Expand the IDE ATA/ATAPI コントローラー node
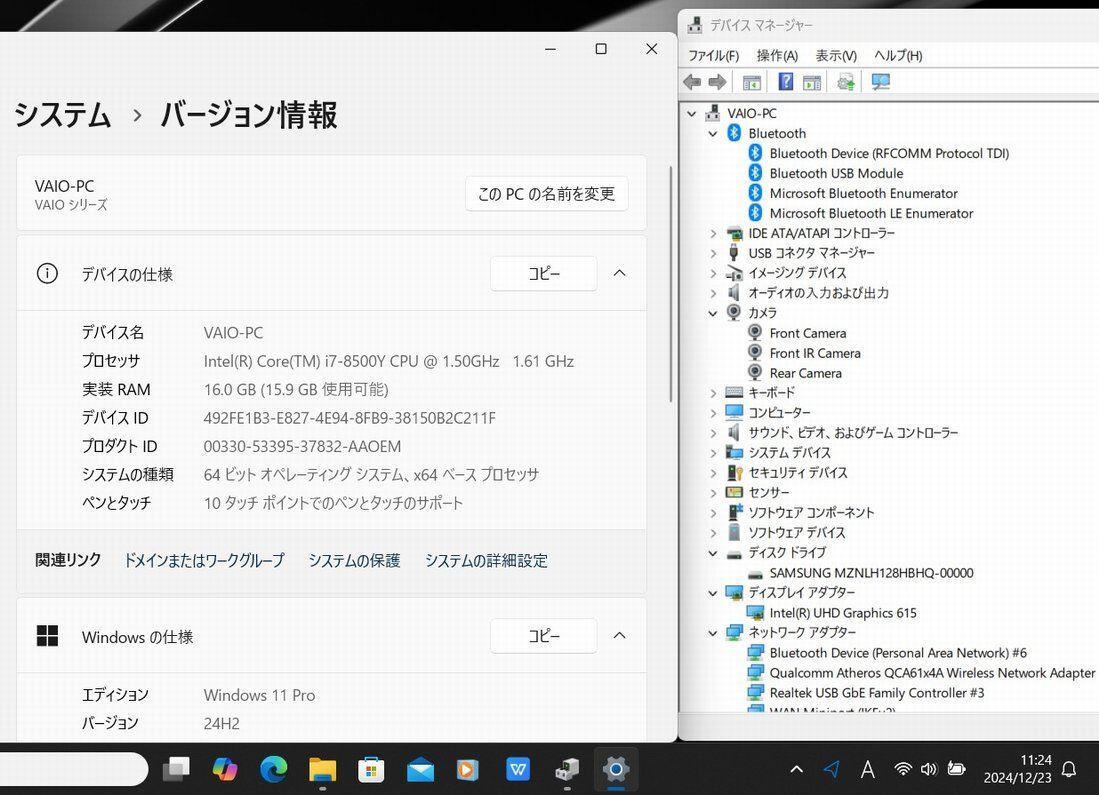1099x795 pixels. [x=713, y=233]
